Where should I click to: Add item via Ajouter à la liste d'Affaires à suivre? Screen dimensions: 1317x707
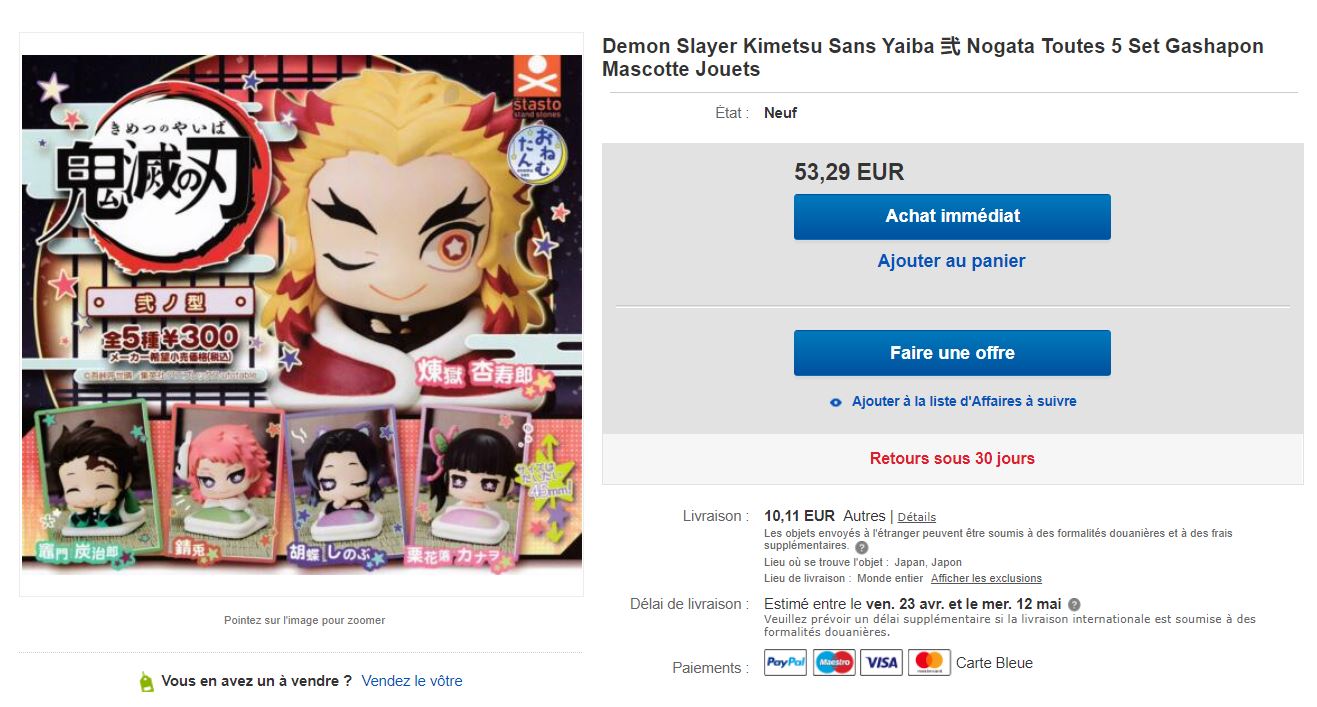(964, 401)
